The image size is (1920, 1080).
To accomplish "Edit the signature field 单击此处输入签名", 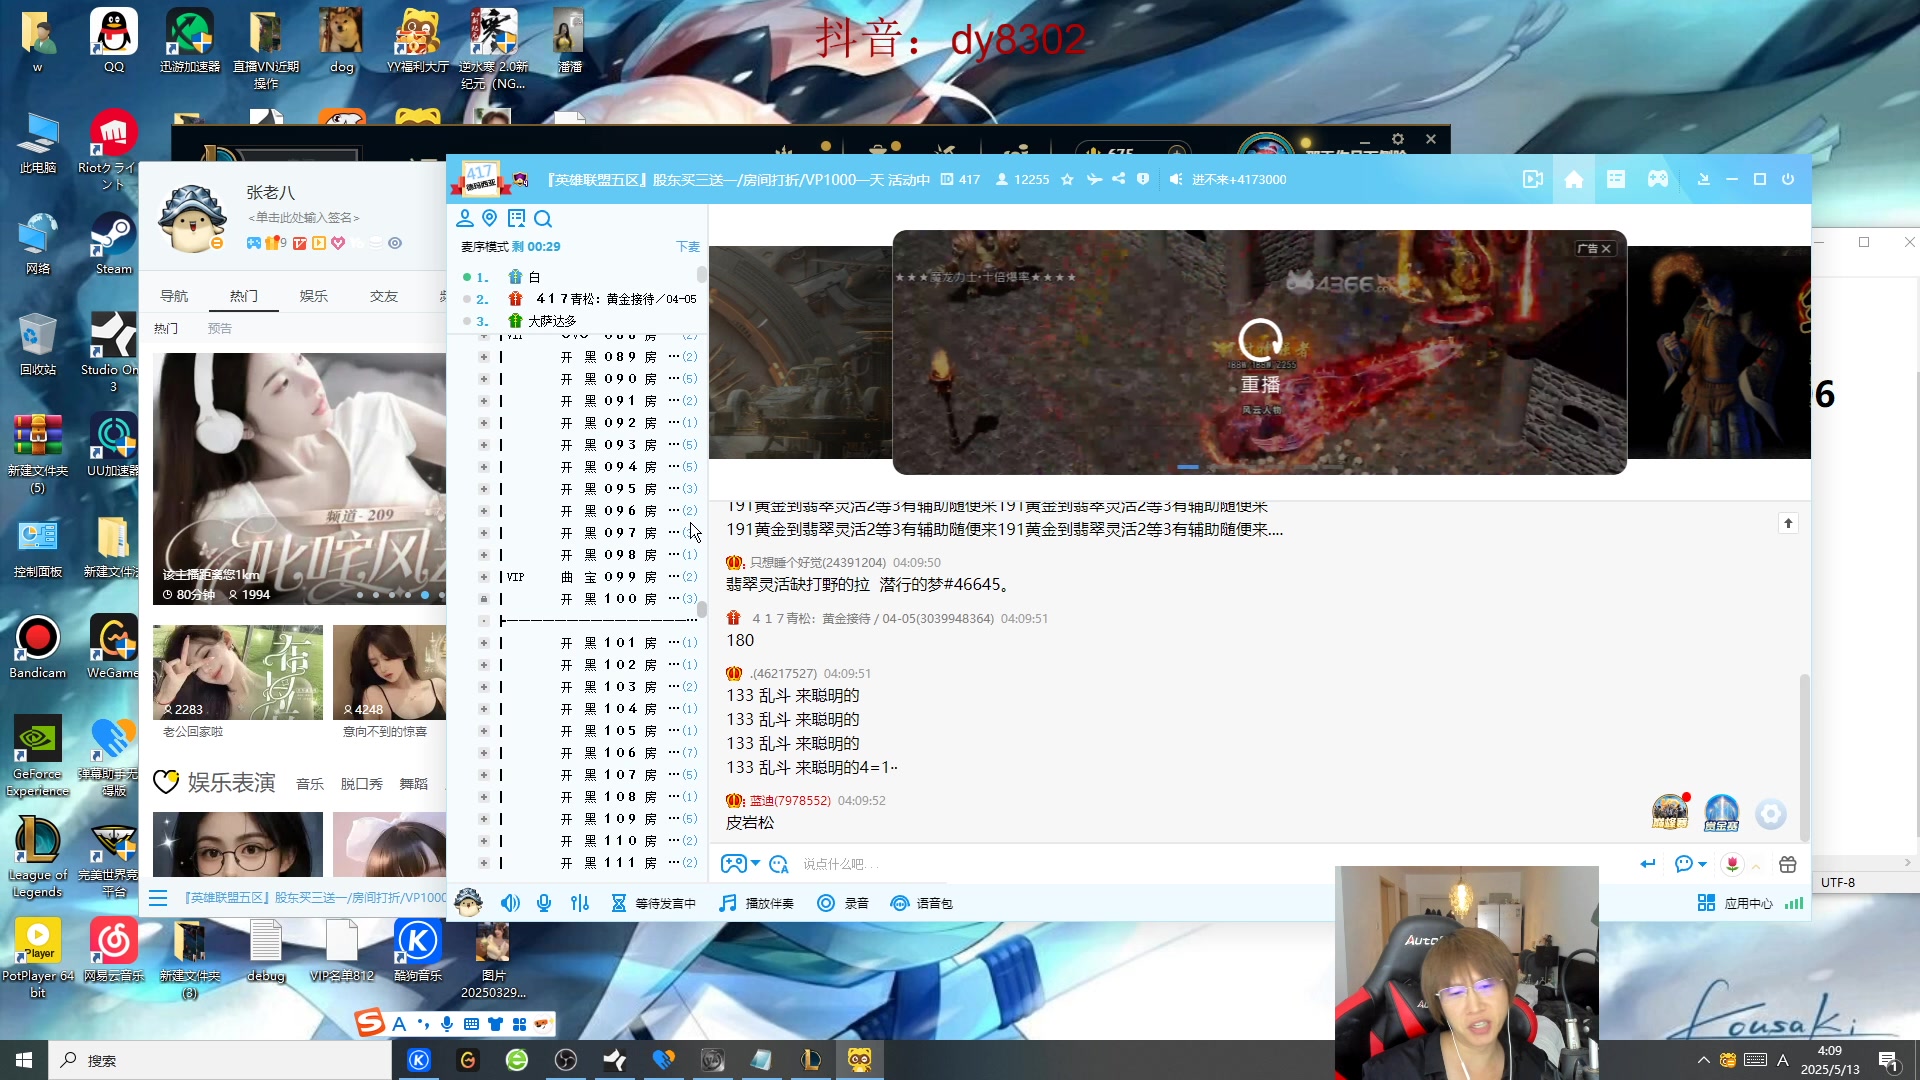I will (304, 217).
